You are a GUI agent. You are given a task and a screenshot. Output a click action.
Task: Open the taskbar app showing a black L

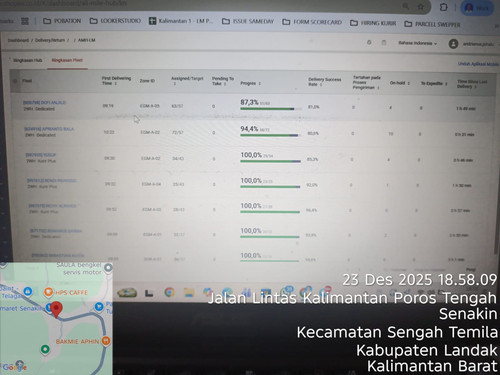149,293
